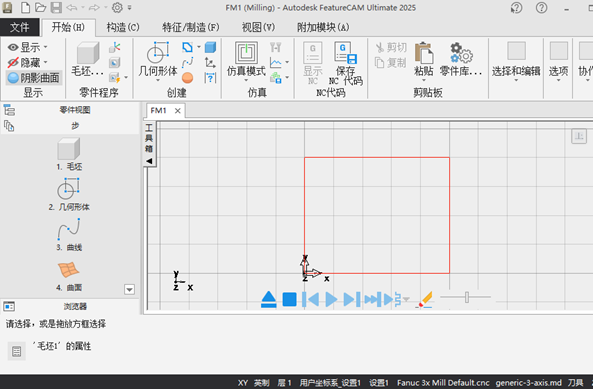
Task: Click the coordinate axes icon in 创建 group
Action: click(210, 62)
